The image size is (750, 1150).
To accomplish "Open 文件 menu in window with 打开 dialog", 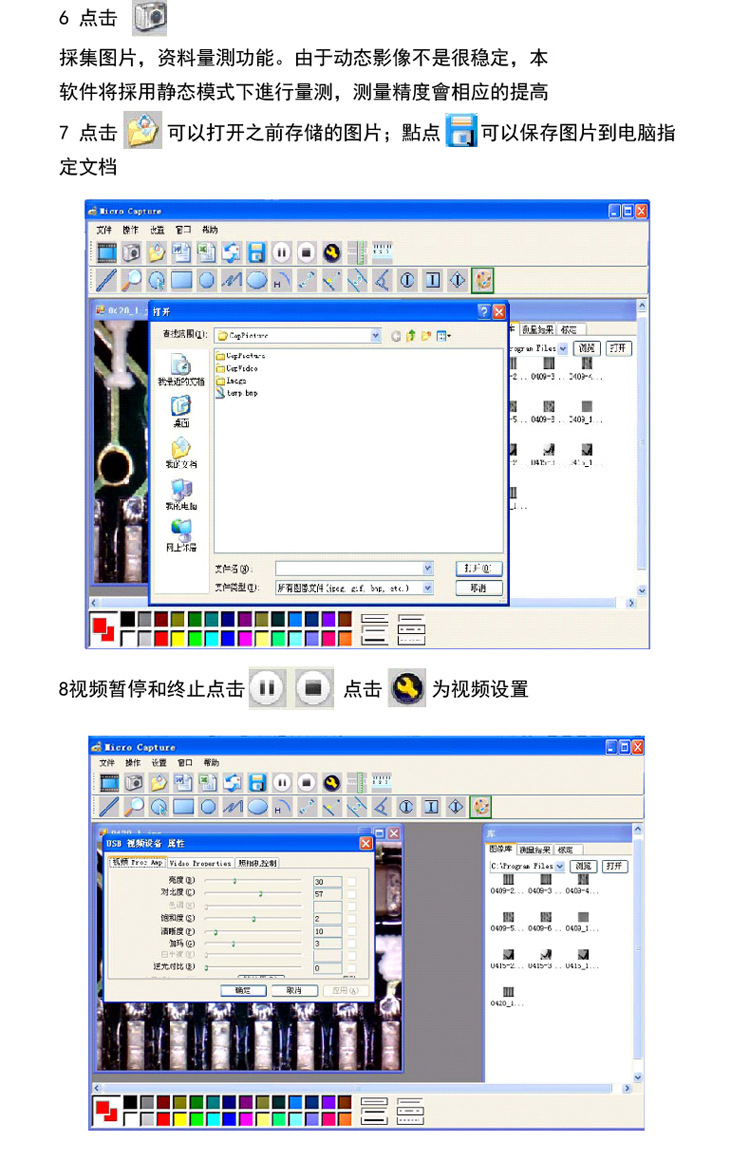I will tap(104, 230).
